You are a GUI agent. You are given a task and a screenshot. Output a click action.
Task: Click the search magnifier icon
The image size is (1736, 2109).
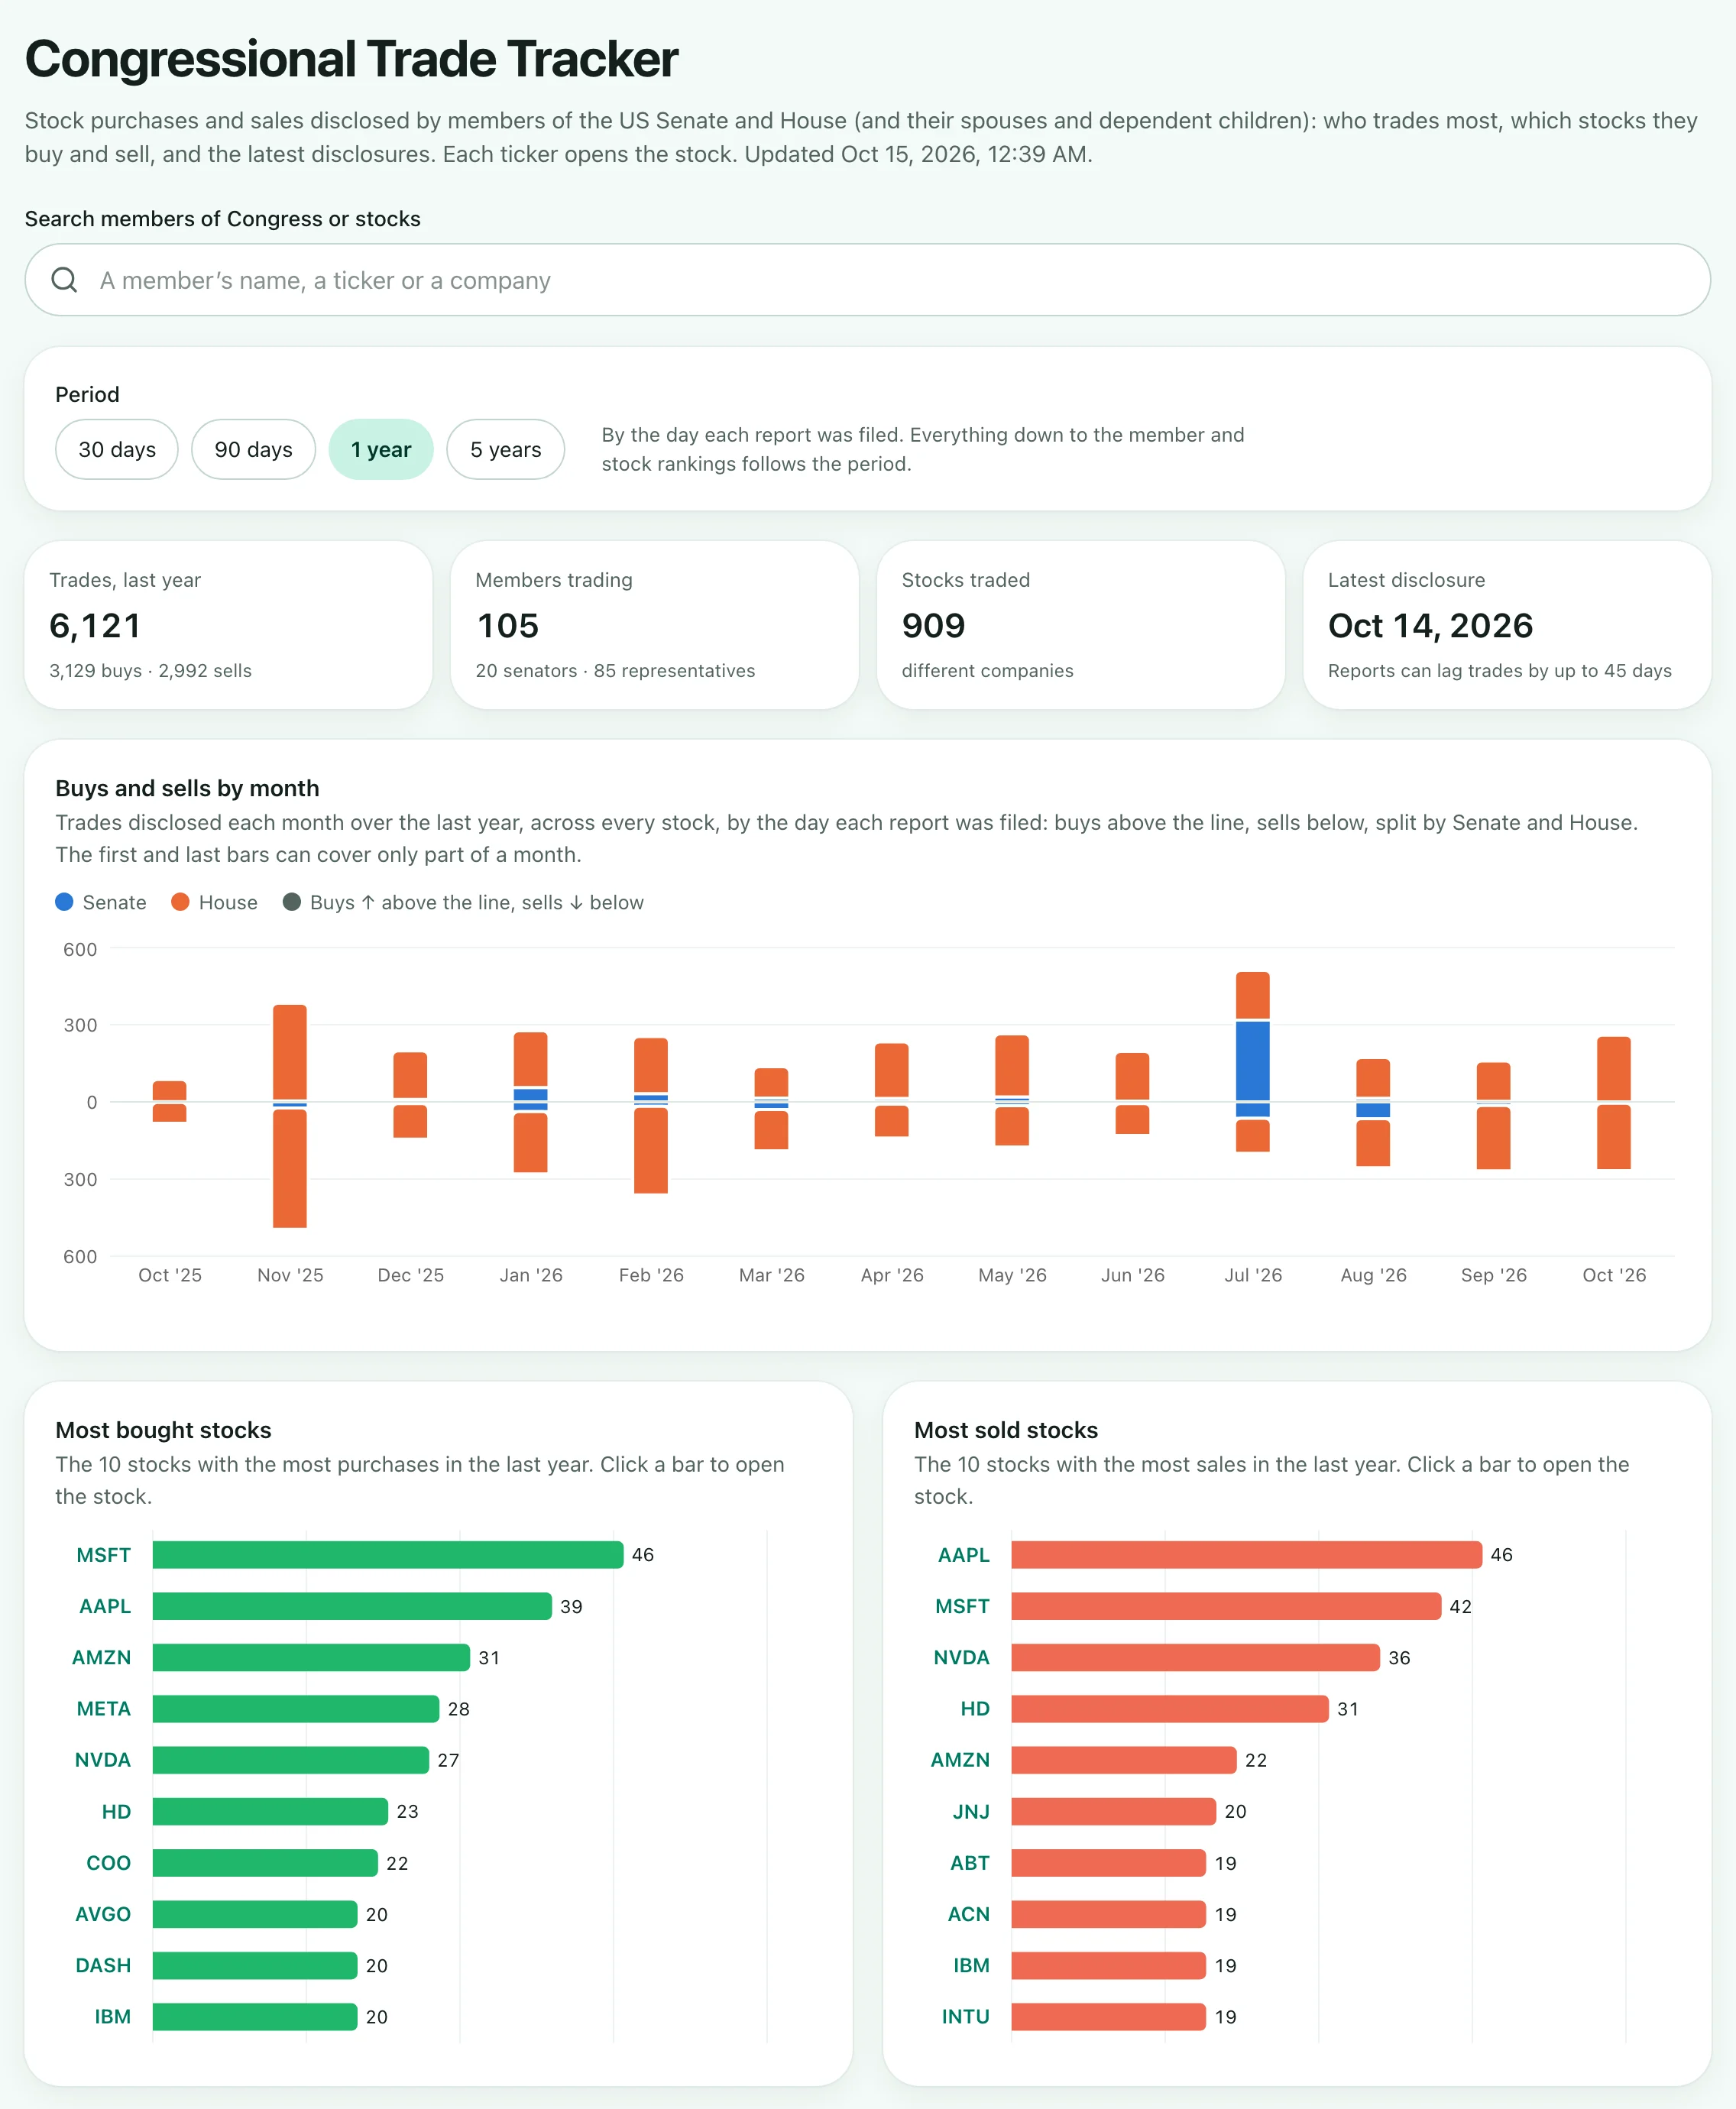64,280
